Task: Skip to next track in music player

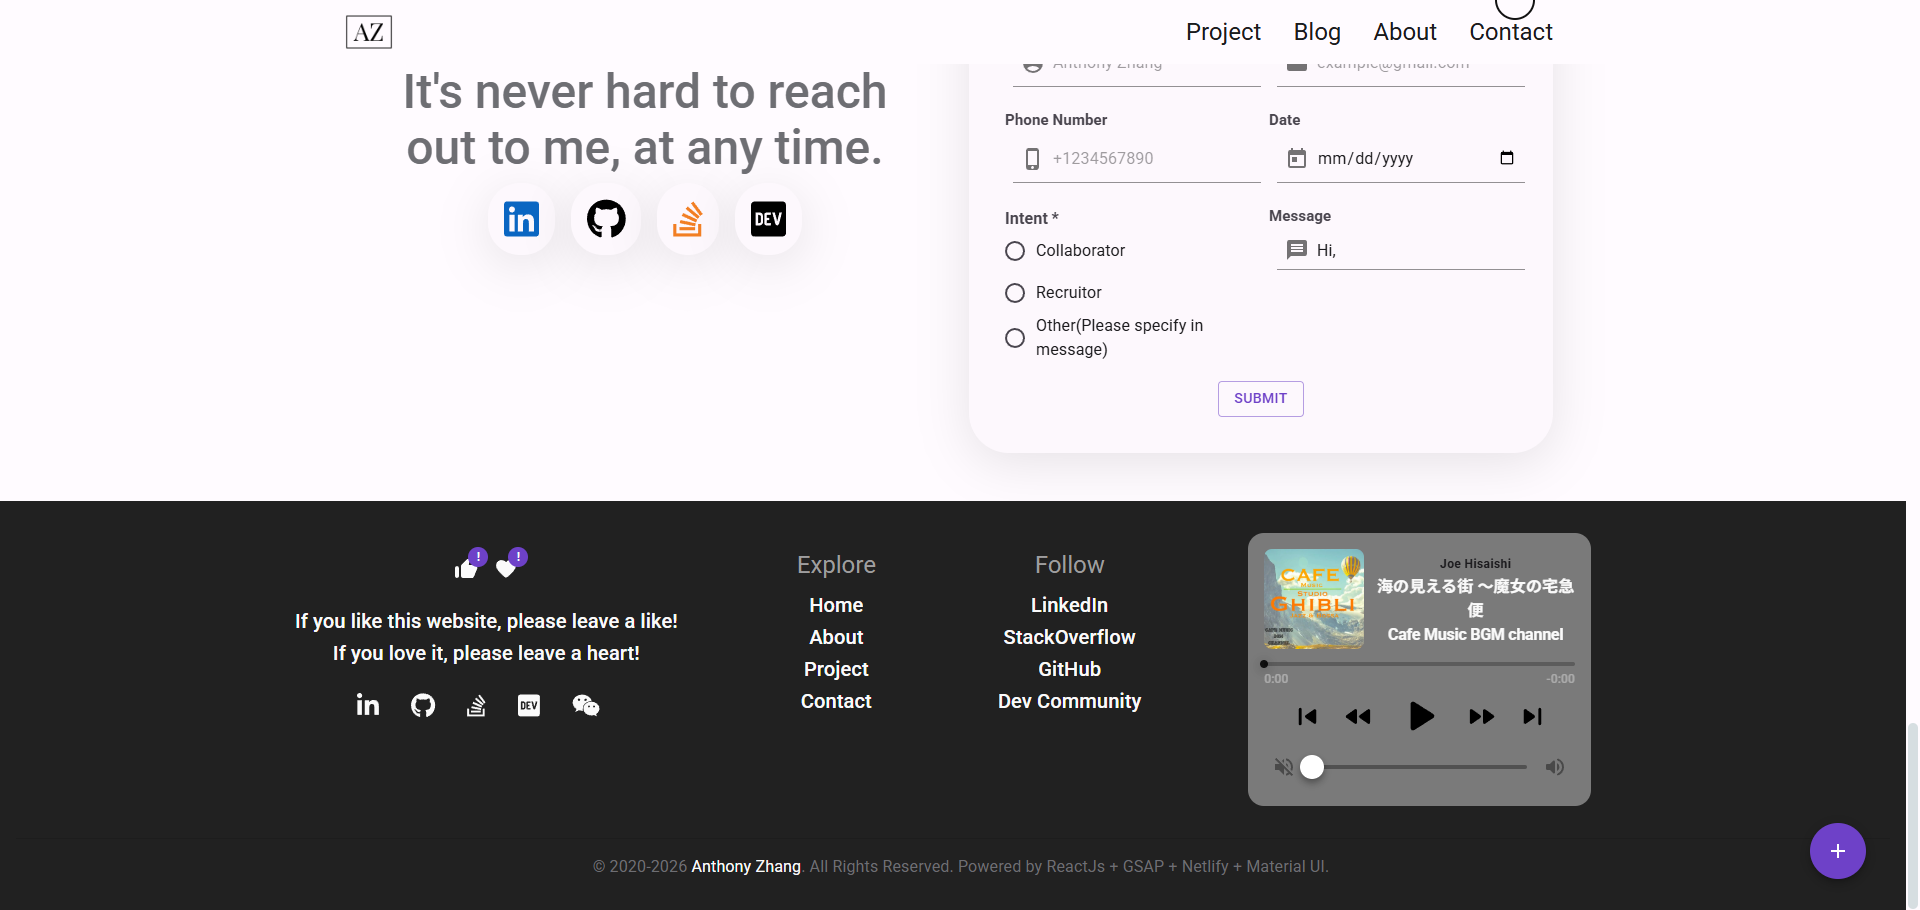Action: [1532, 716]
